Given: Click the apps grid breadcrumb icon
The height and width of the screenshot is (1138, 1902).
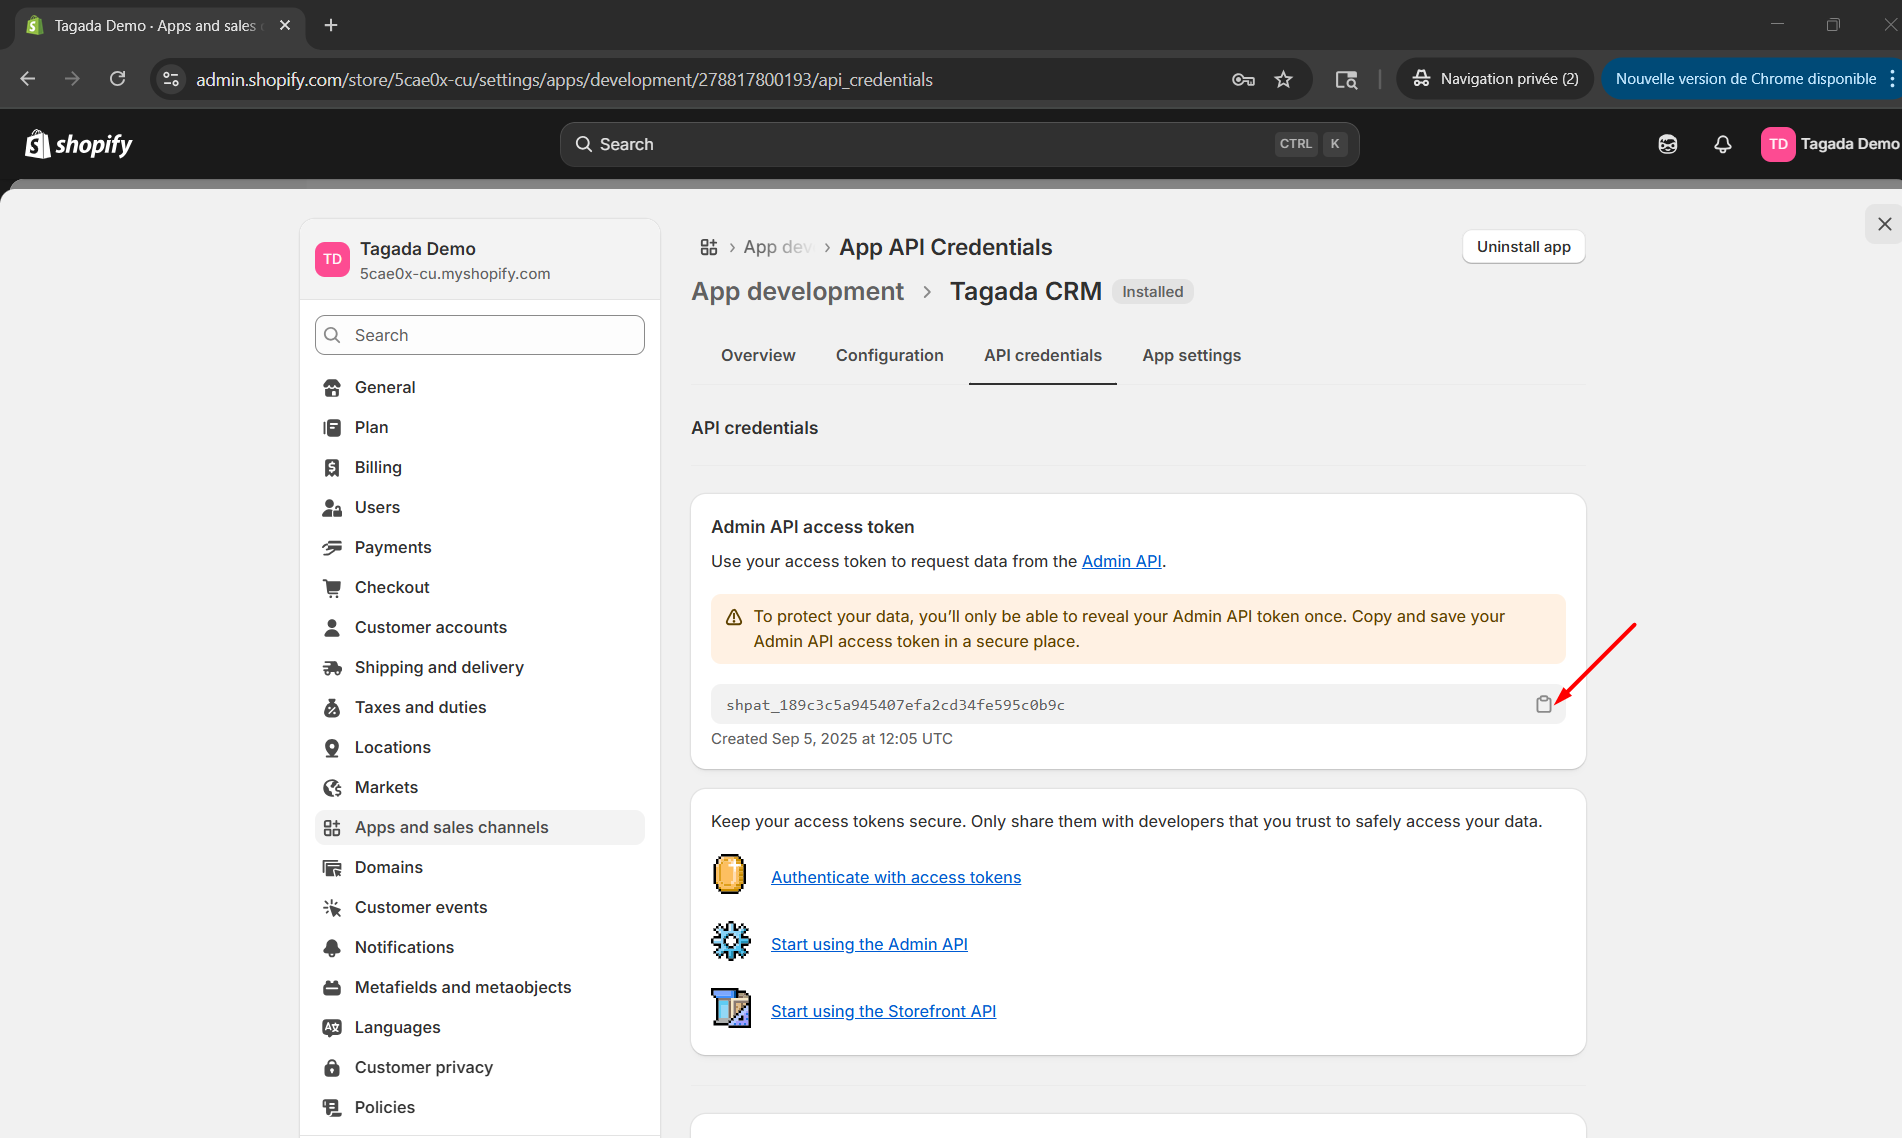Looking at the screenshot, I should click(709, 247).
